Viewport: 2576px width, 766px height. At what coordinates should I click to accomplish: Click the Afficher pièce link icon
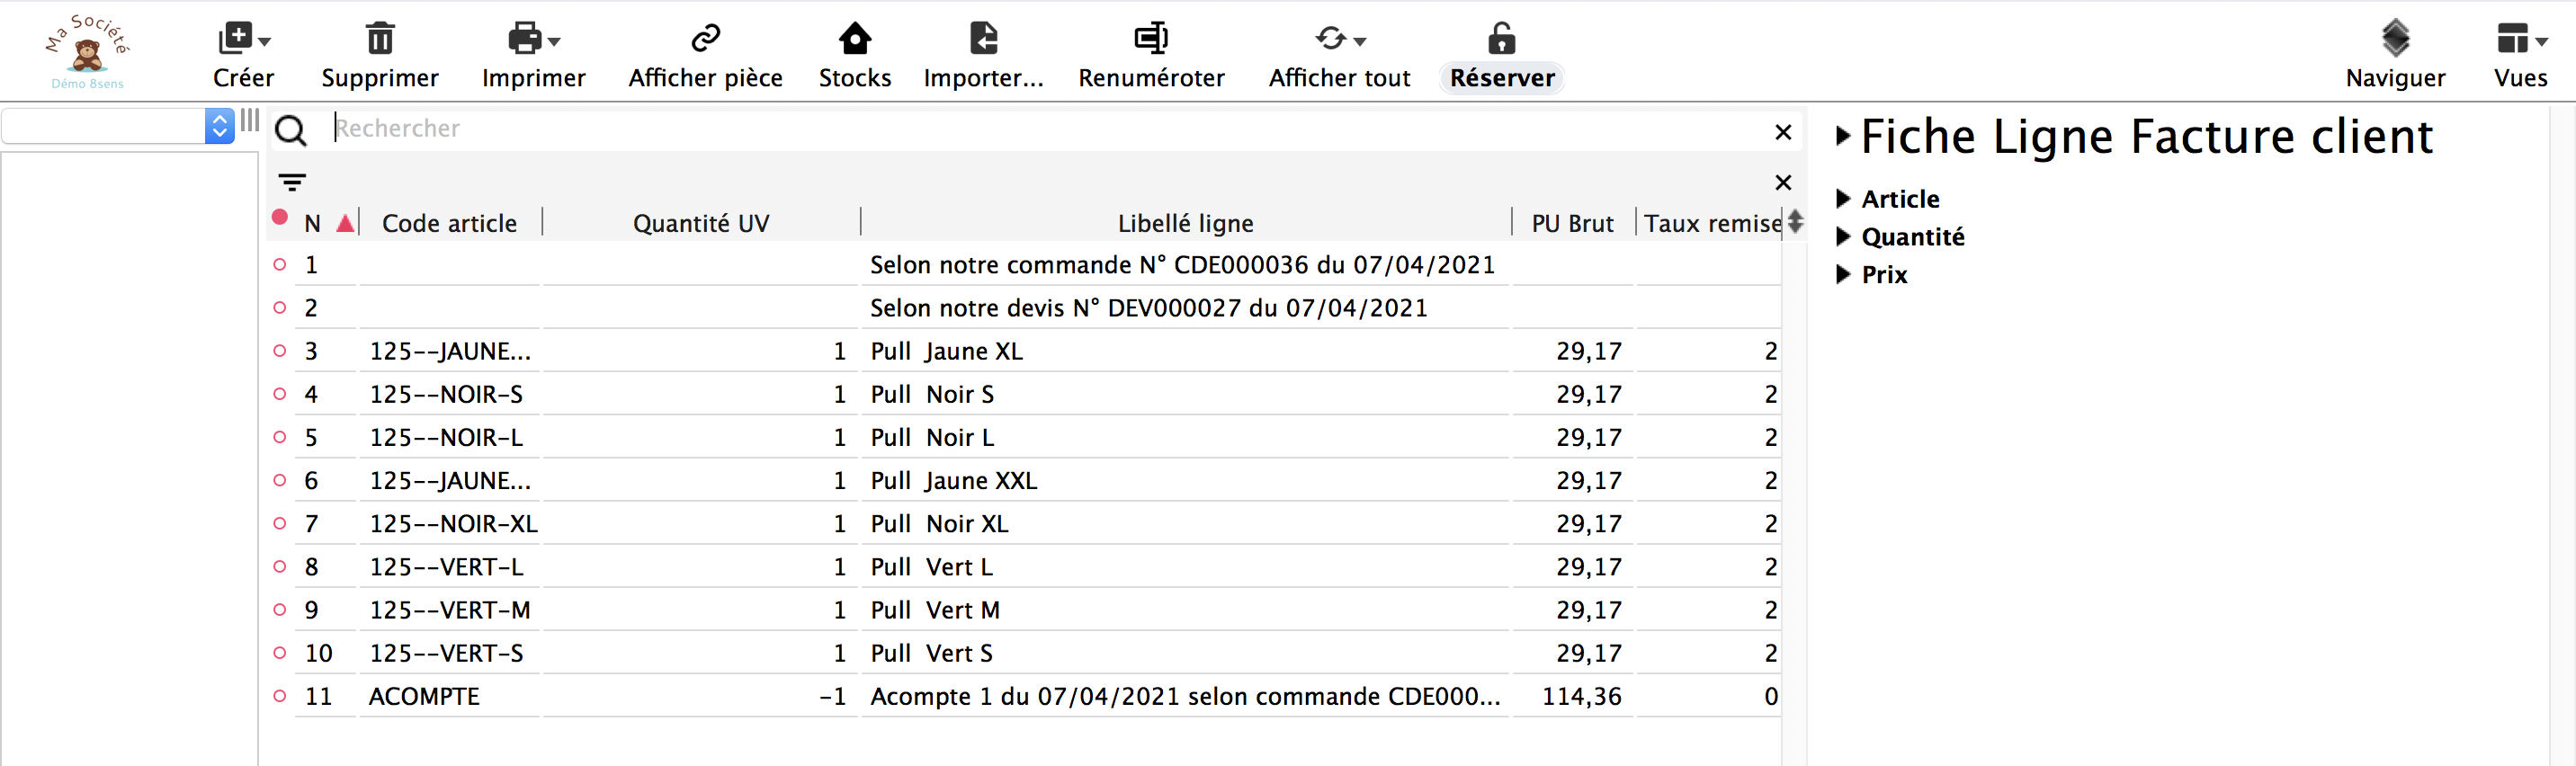click(x=706, y=38)
